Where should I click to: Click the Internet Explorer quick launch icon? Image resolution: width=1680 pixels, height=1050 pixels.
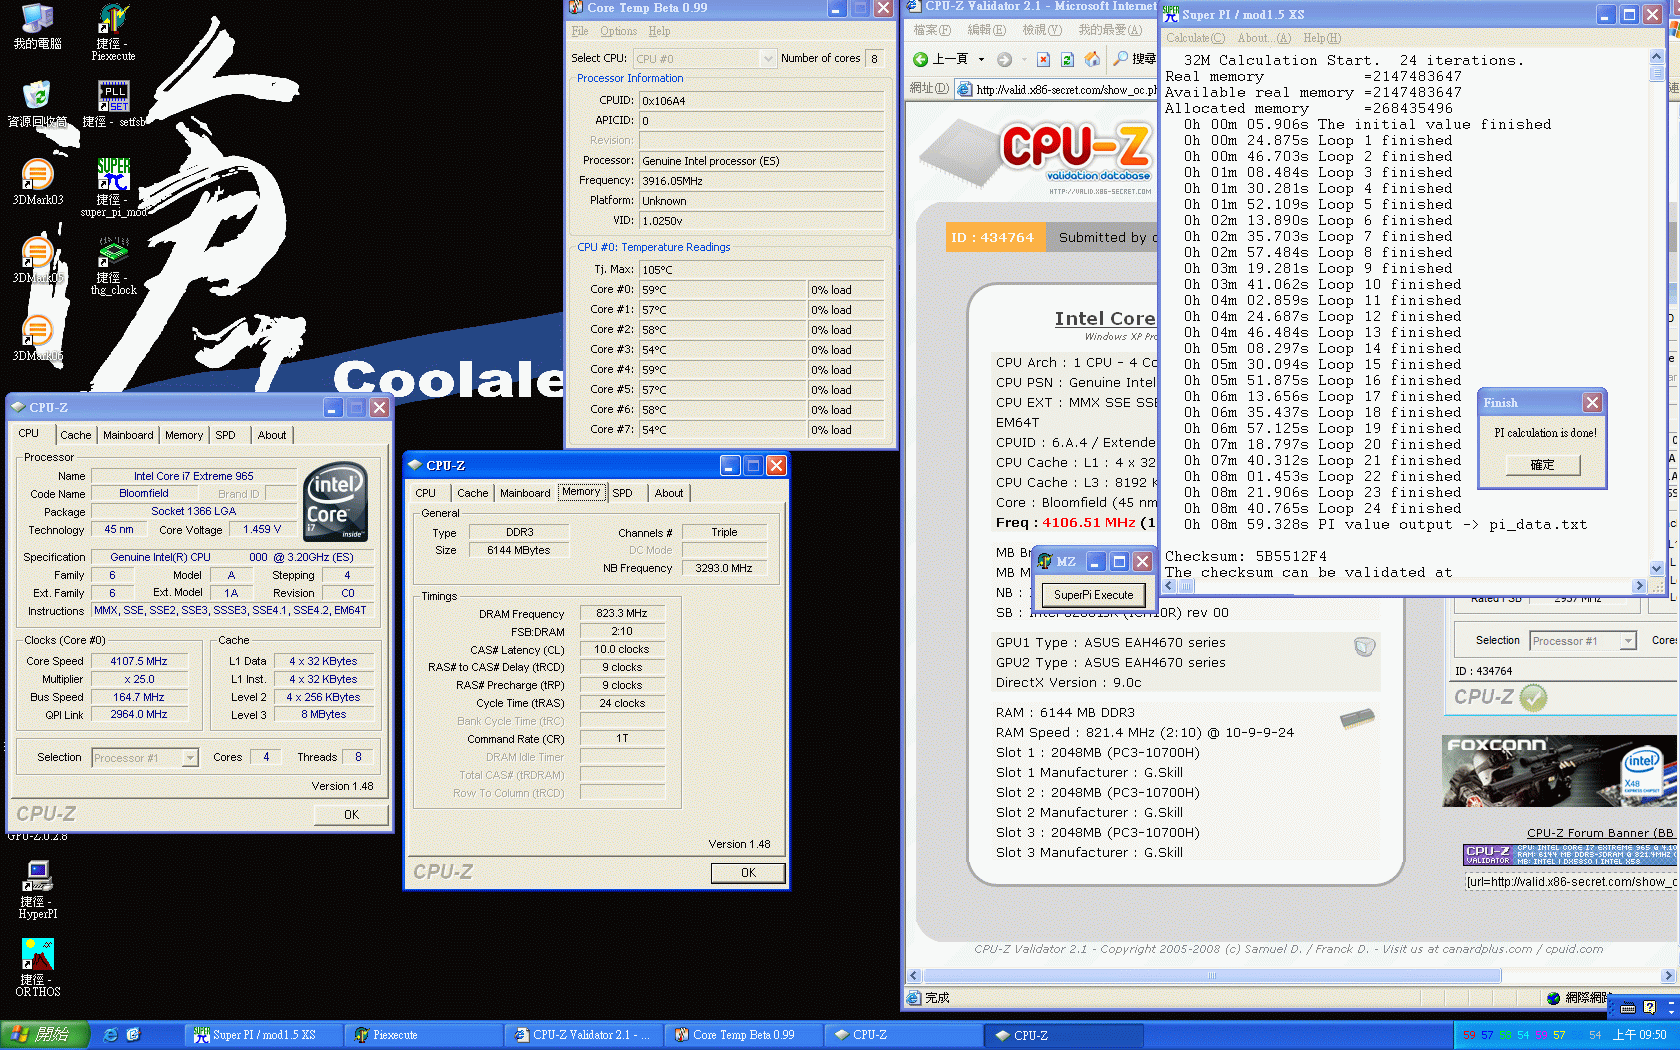[x=111, y=1035]
